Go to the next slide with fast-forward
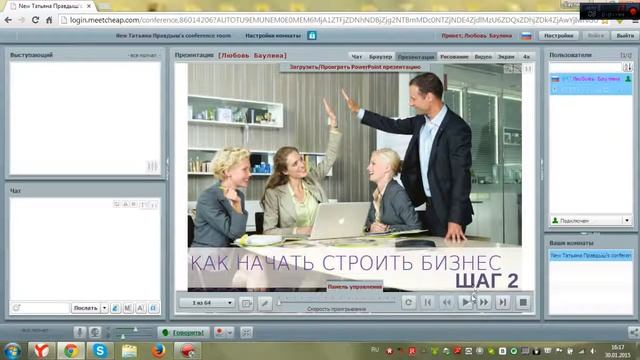 [x=484, y=302]
